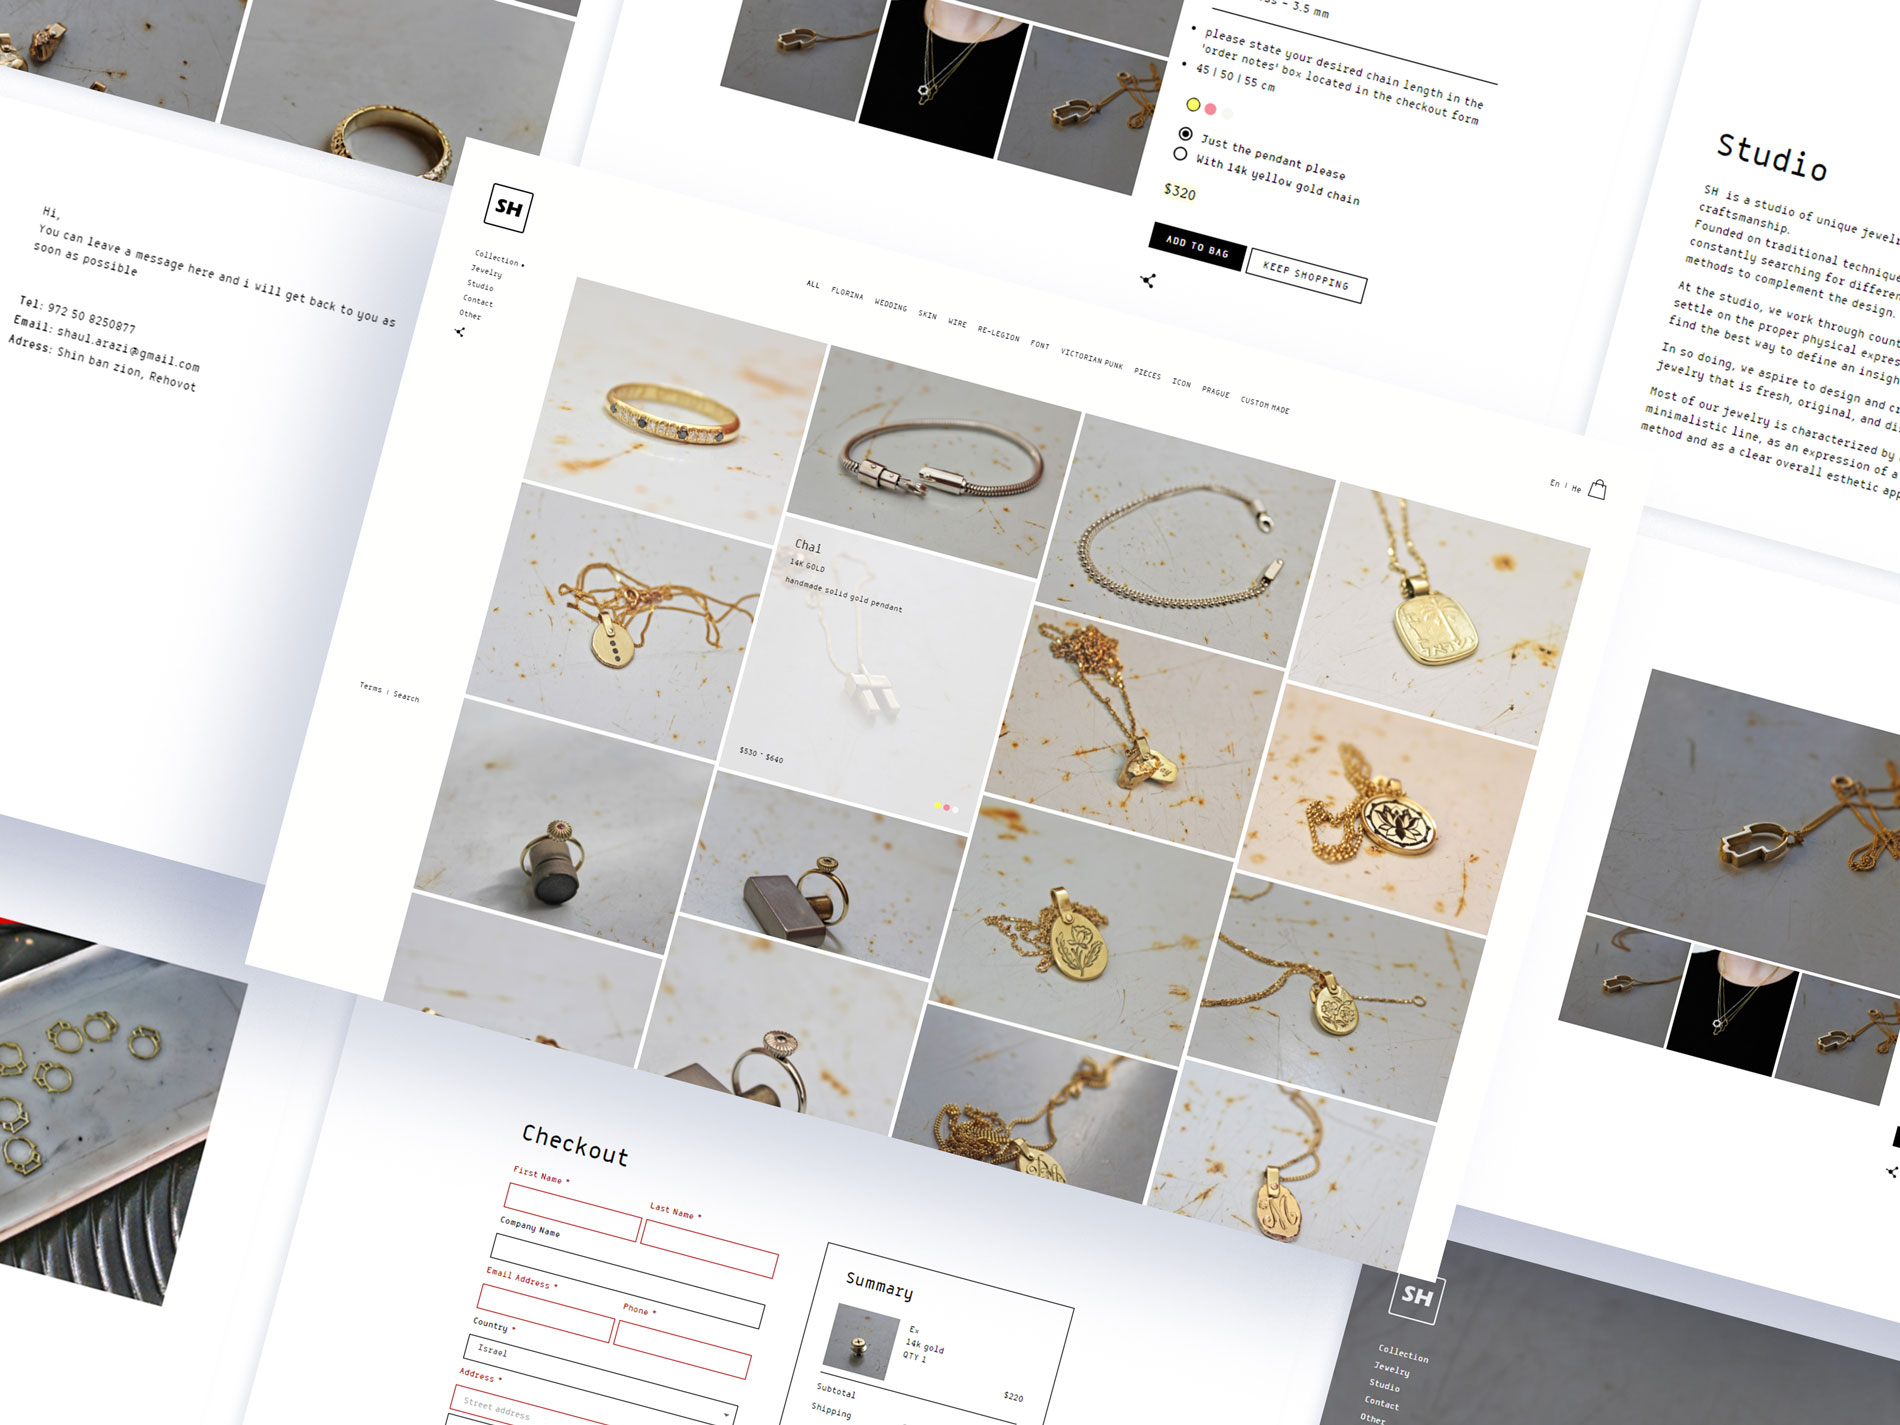
Task: Select the FLORINA collection filter
Action: (847, 294)
